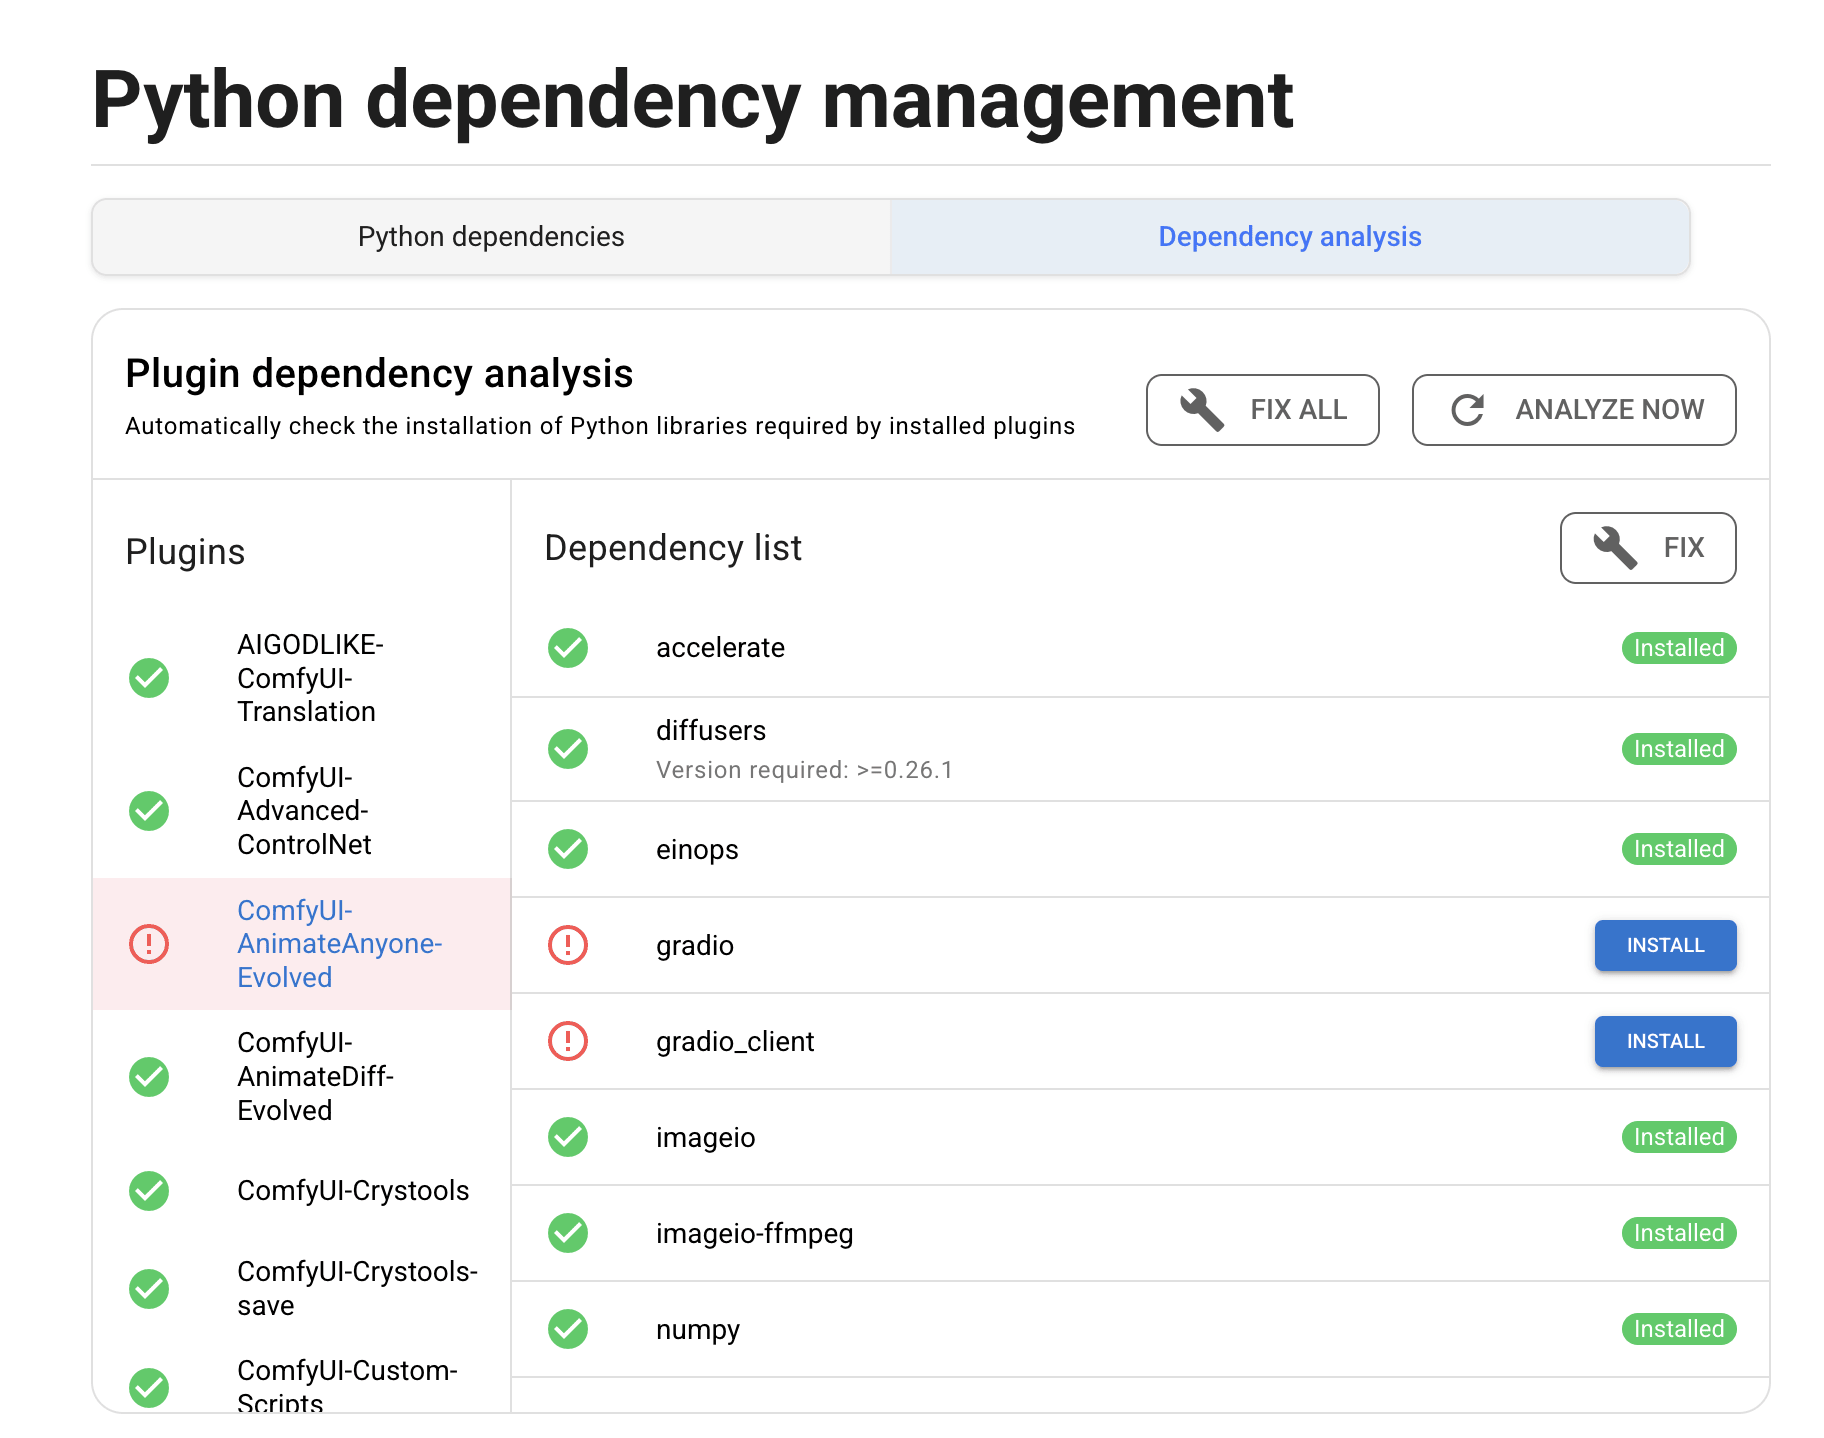
Task: Click the red warning icon beside gradio_client
Action: 568,1041
